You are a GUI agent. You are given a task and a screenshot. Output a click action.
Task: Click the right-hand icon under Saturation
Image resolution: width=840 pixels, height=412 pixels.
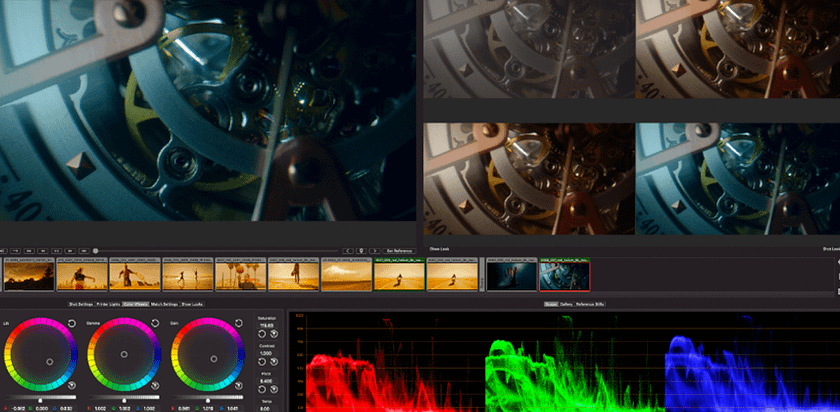[x=274, y=334]
